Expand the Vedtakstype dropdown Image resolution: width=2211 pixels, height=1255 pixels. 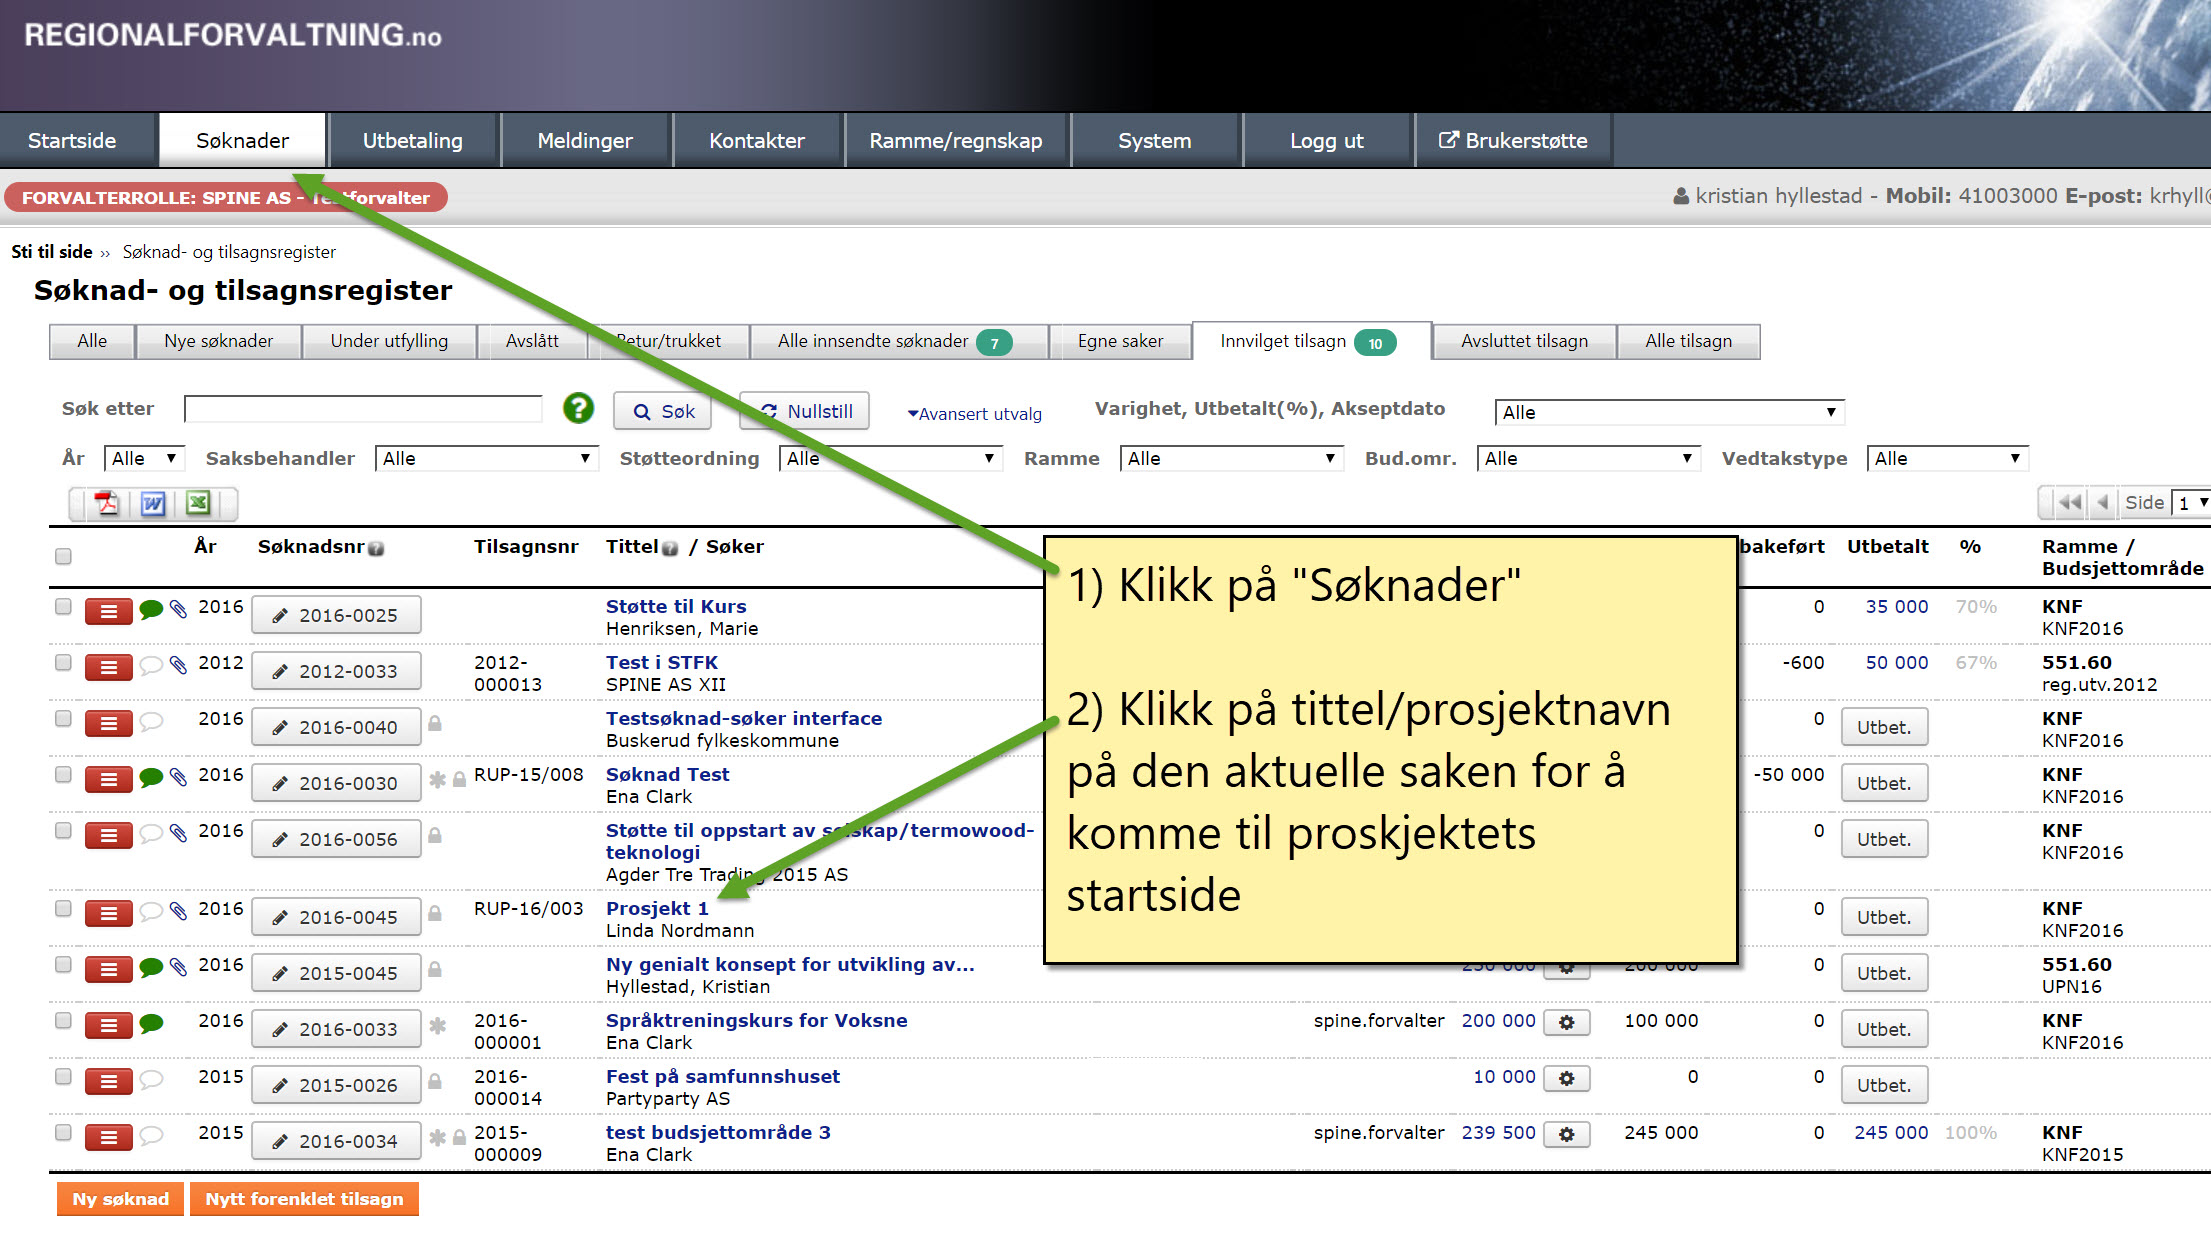pyautogui.click(x=1946, y=458)
